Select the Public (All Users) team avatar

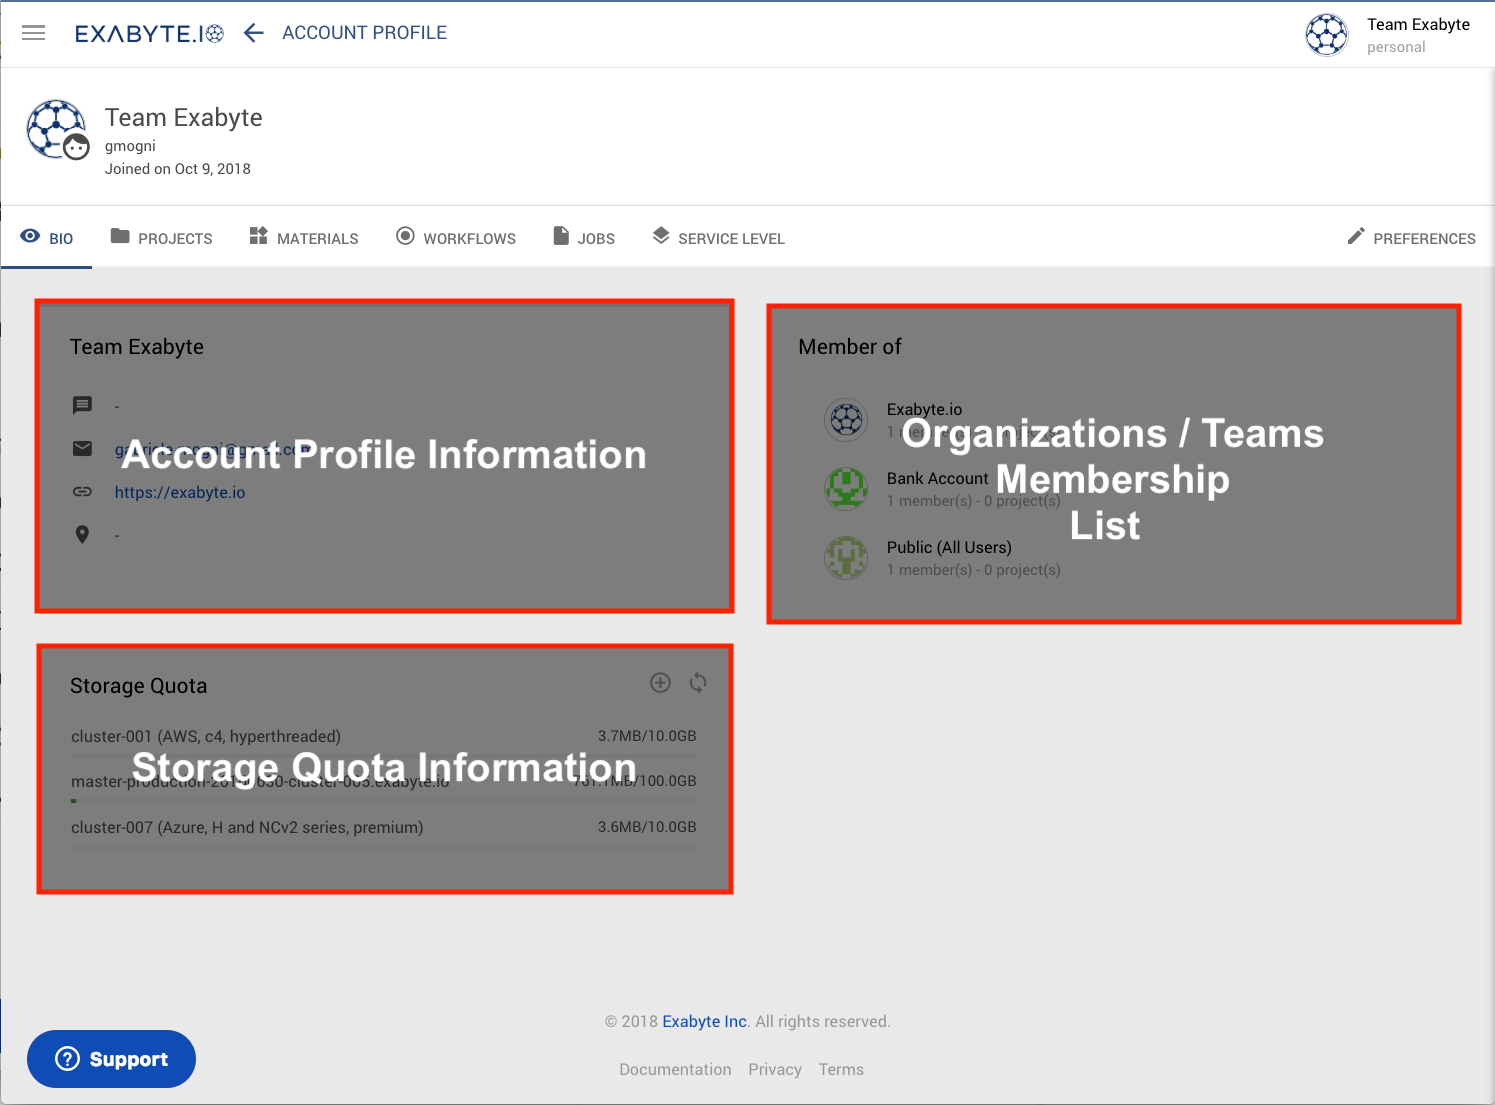(x=846, y=558)
